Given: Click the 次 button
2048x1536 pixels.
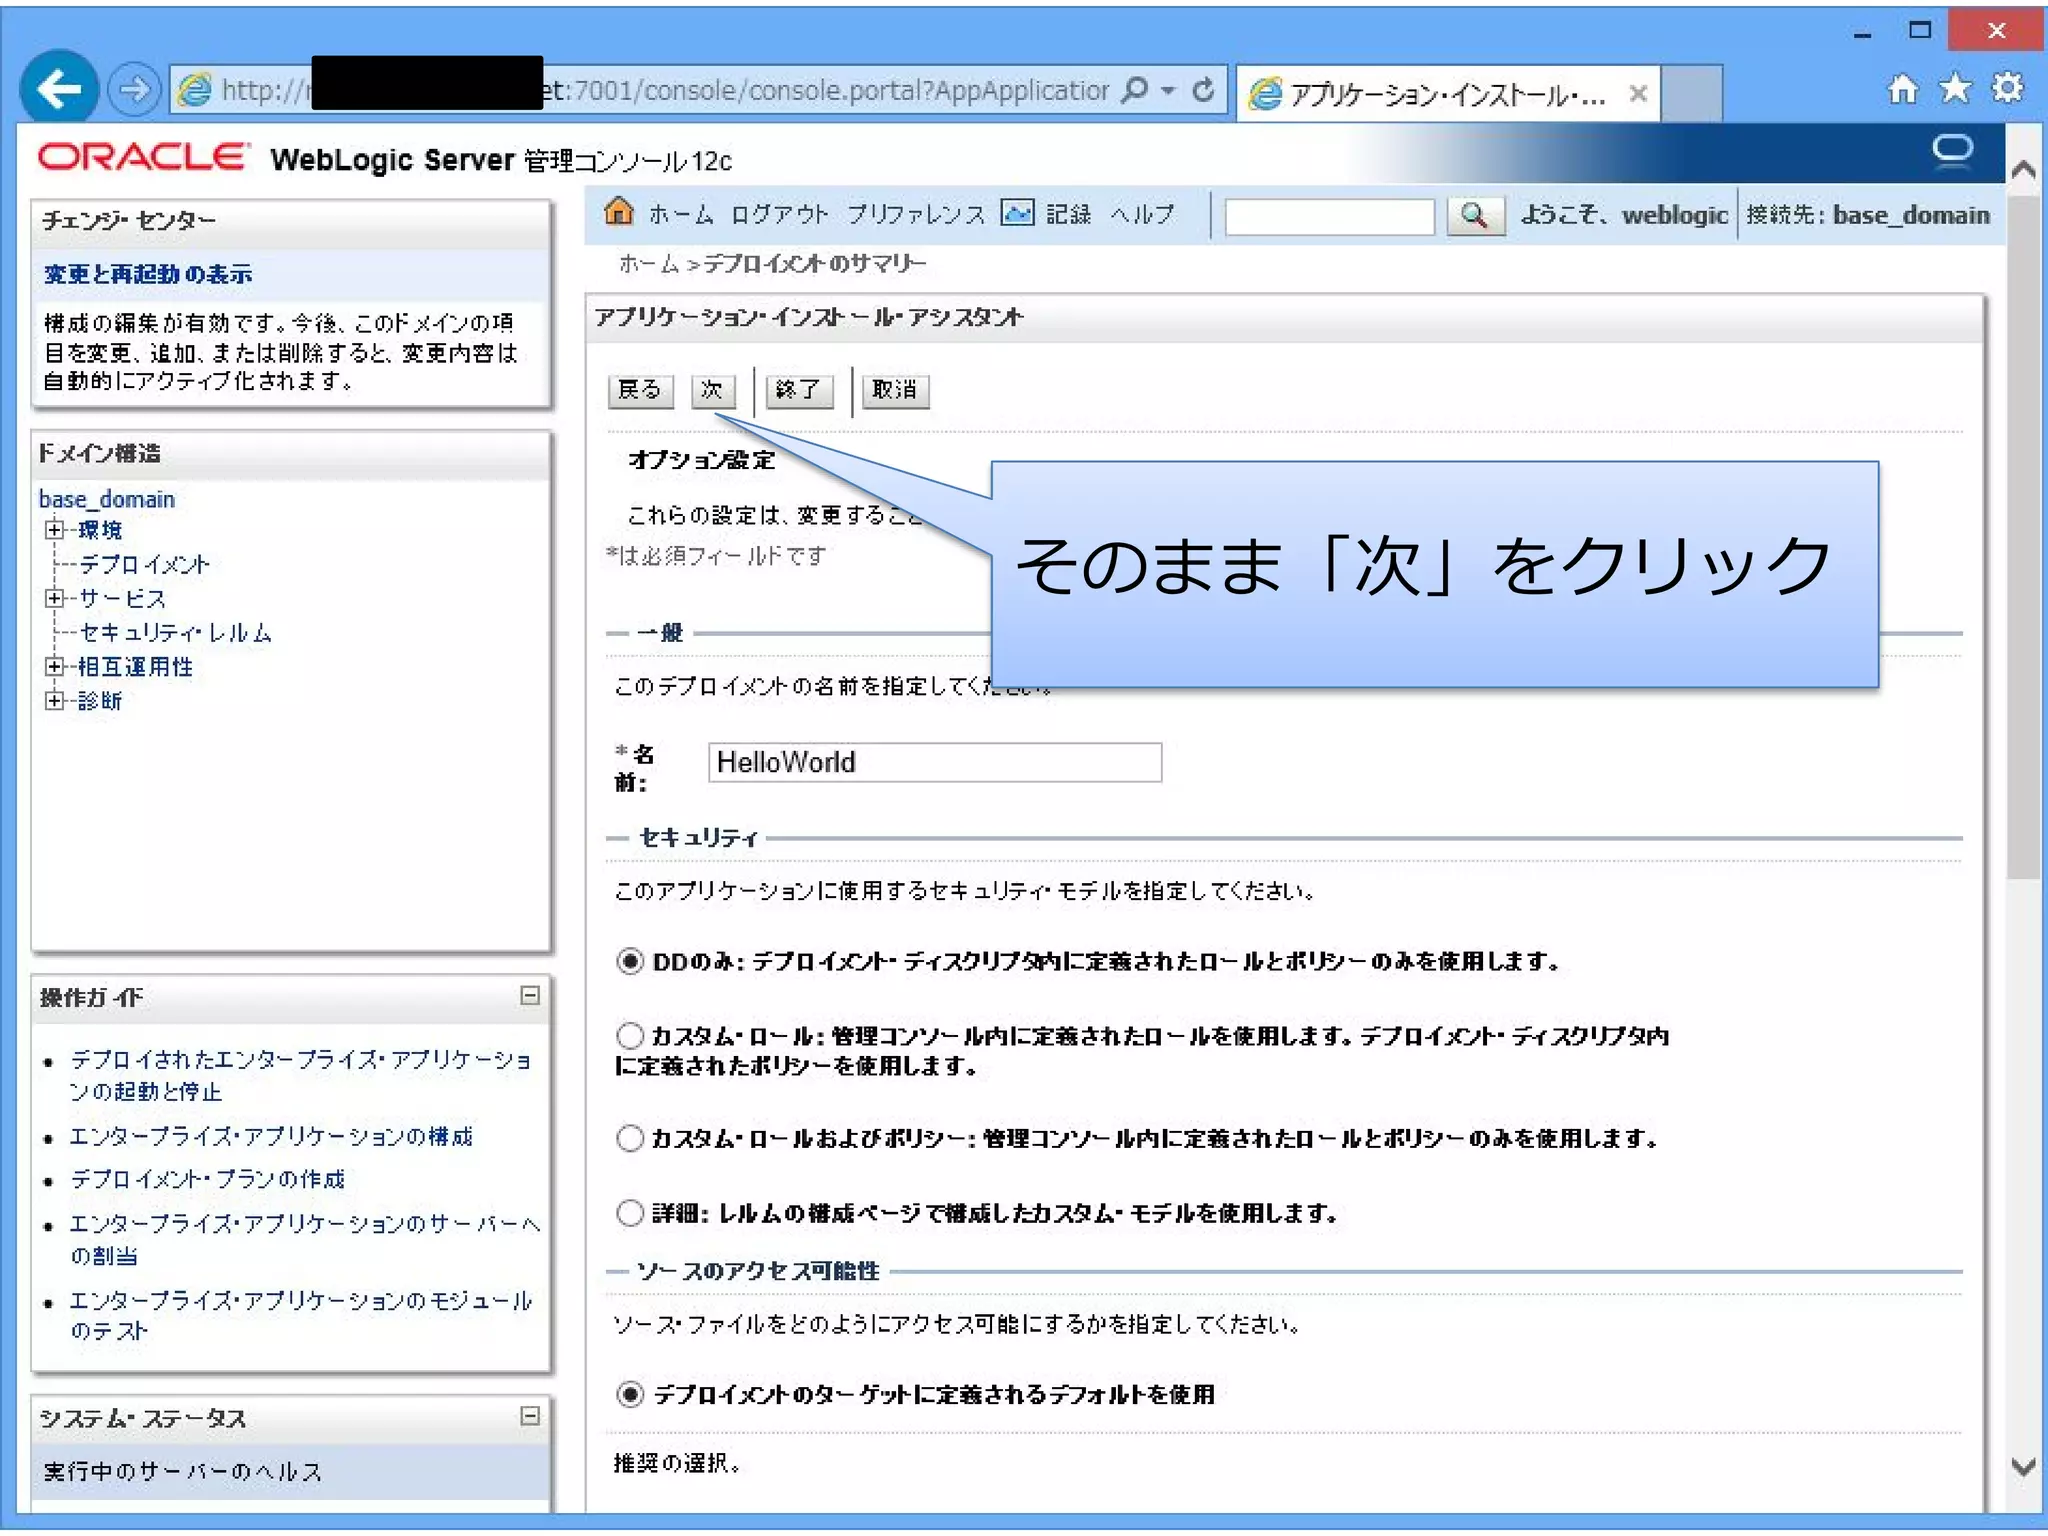Looking at the screenshot, I should coord(712,390).
